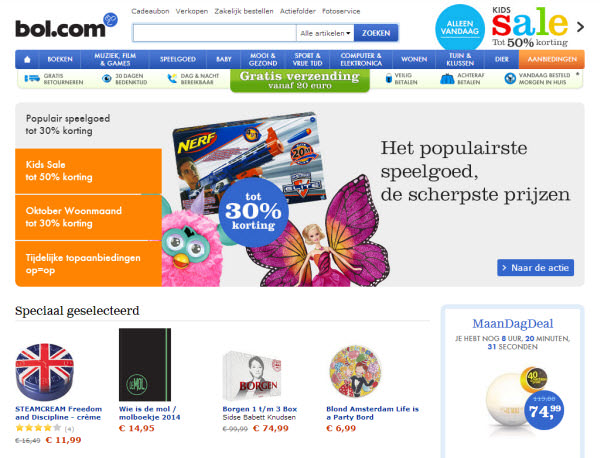Click the achteraf betalen icon
600x458 pixels.
tap(447, 79)
